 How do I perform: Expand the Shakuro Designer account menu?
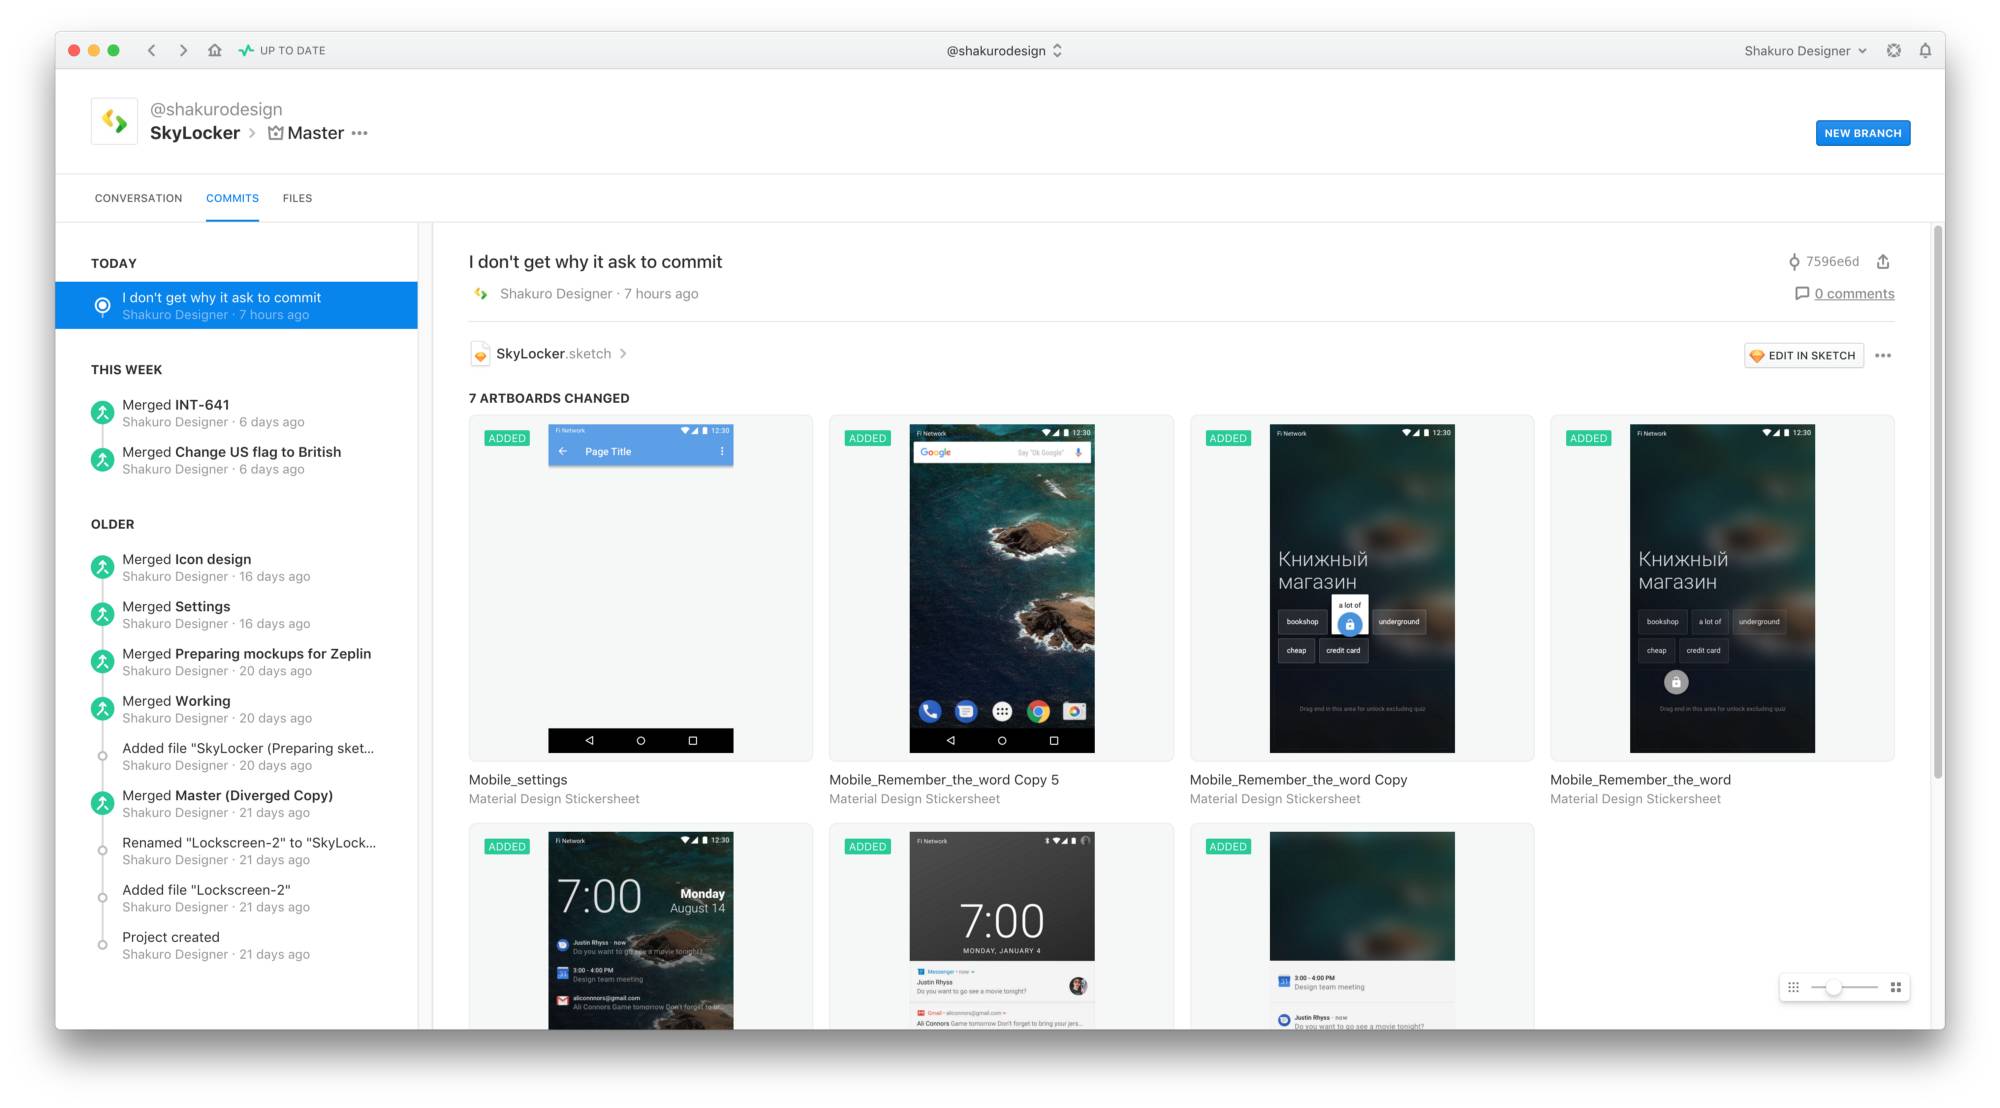(1805, 50)
